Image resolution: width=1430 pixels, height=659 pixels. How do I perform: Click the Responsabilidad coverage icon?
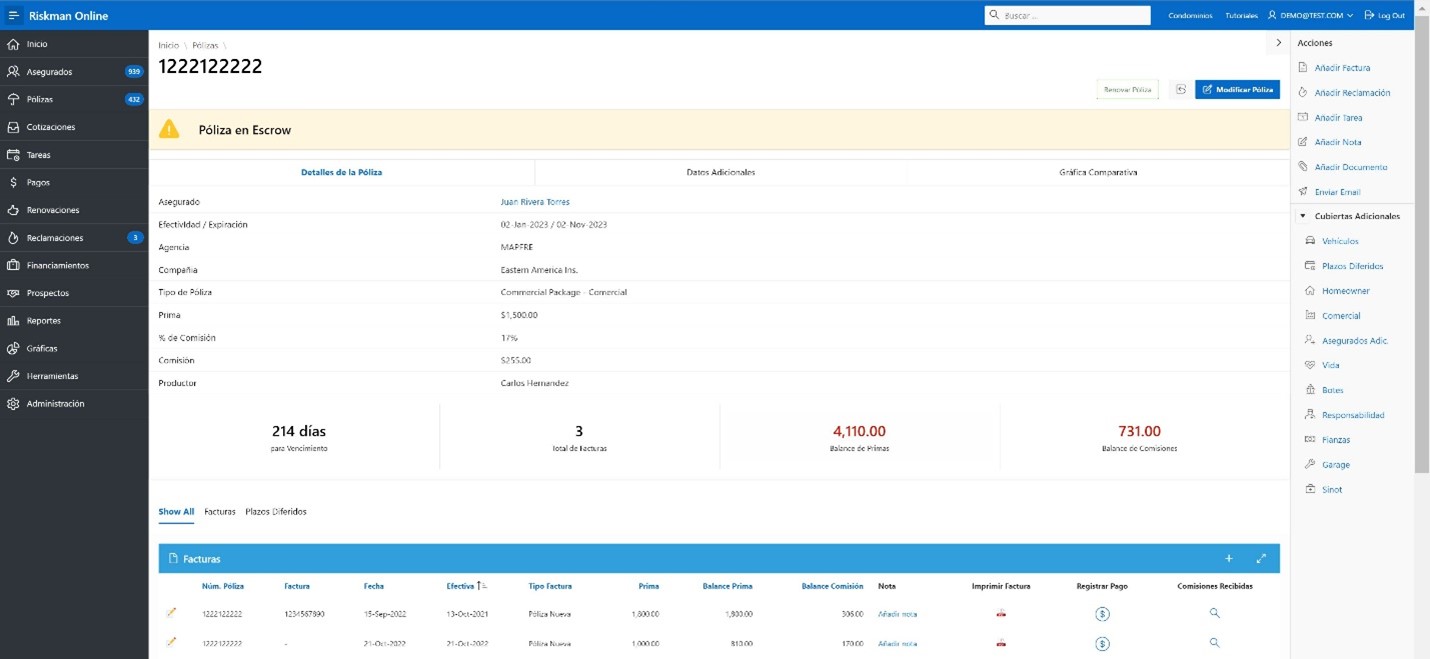[1310, 415]
